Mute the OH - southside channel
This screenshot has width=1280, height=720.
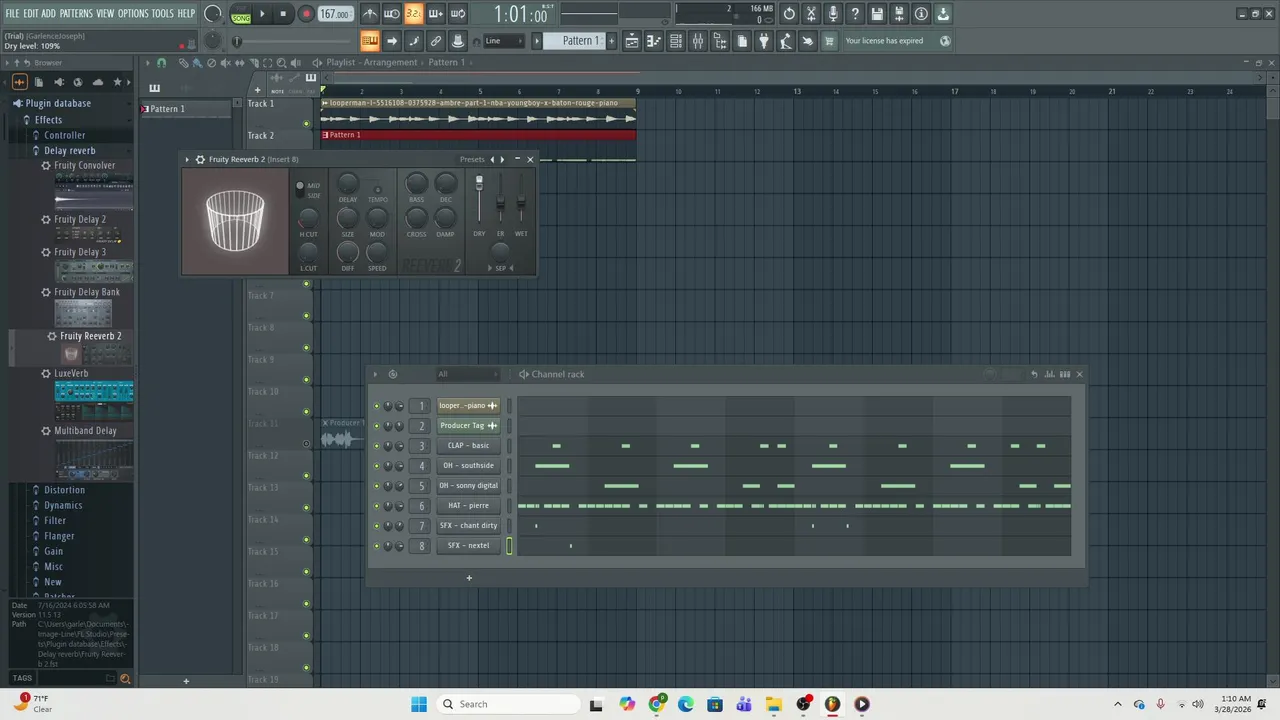click(377, 466)
